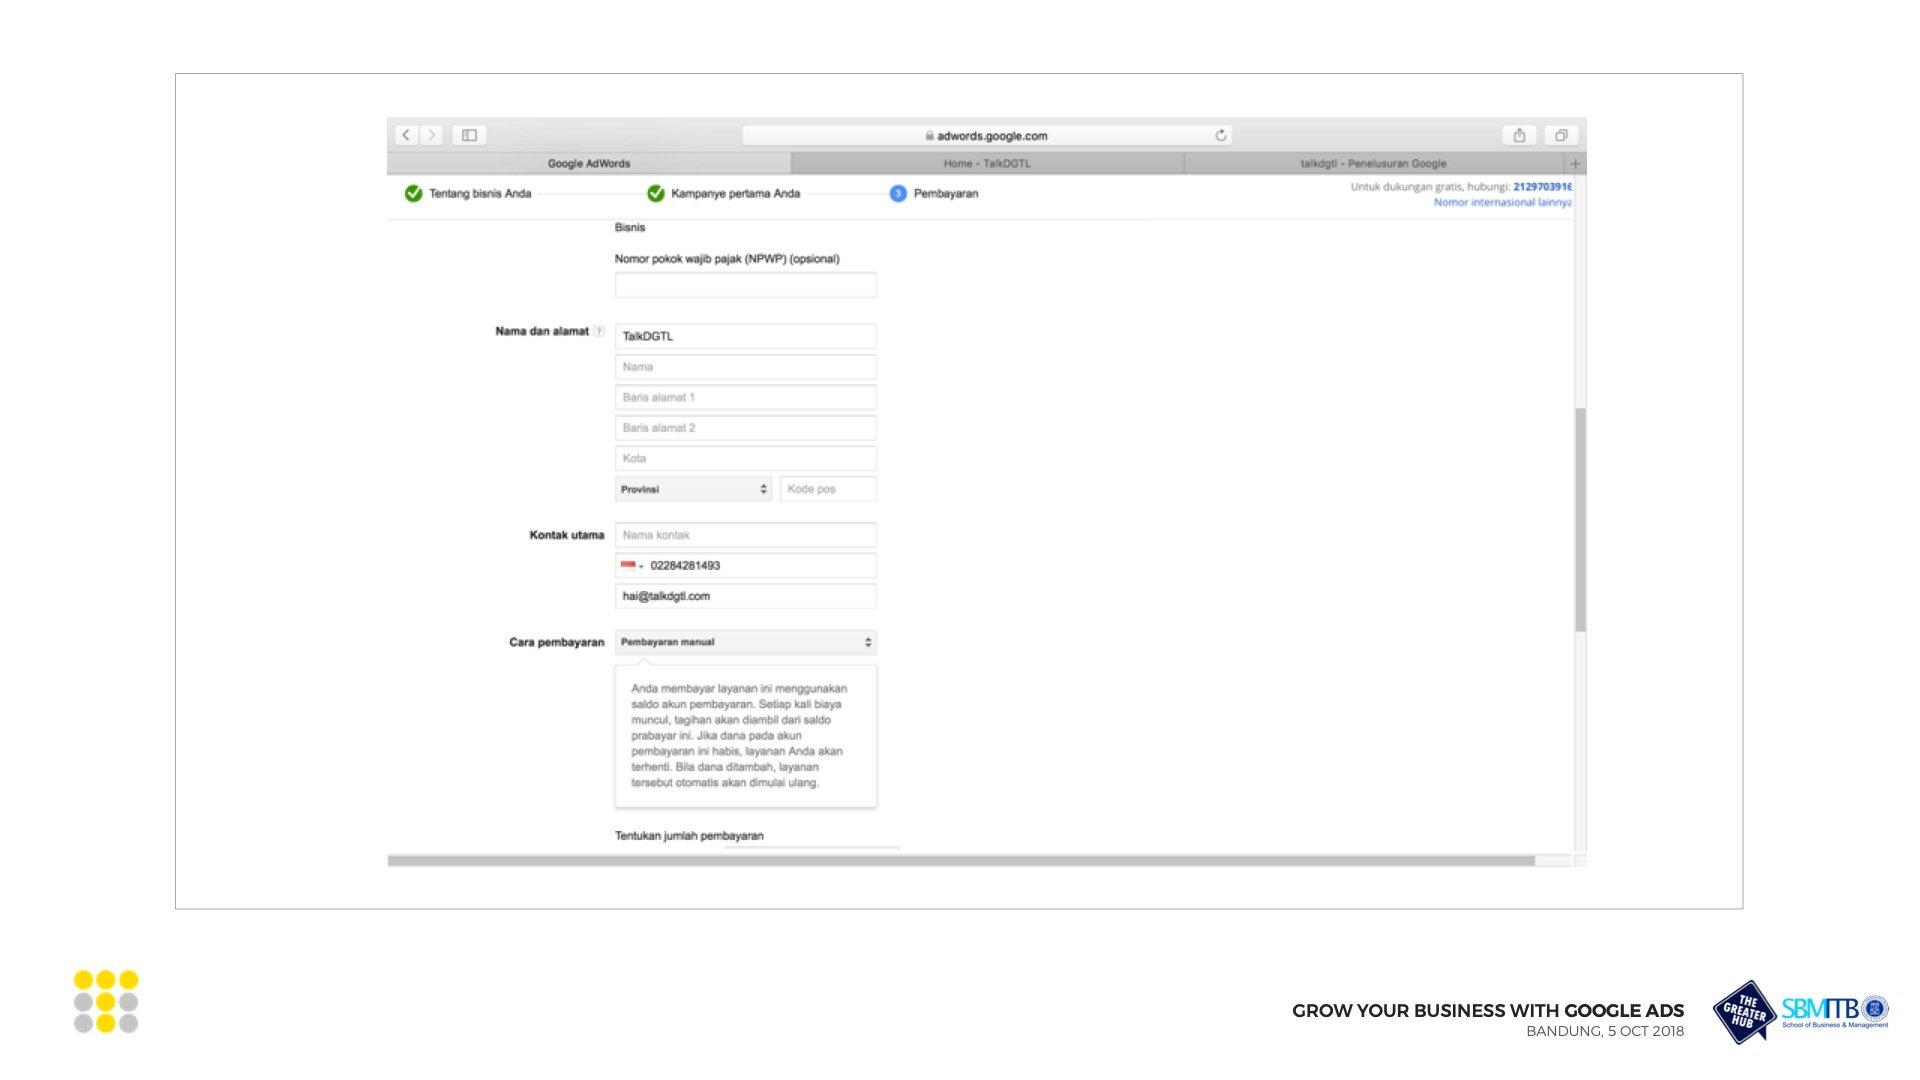
Task: Click Safari forward navigation arrow
Action: (x=432, y=135)
